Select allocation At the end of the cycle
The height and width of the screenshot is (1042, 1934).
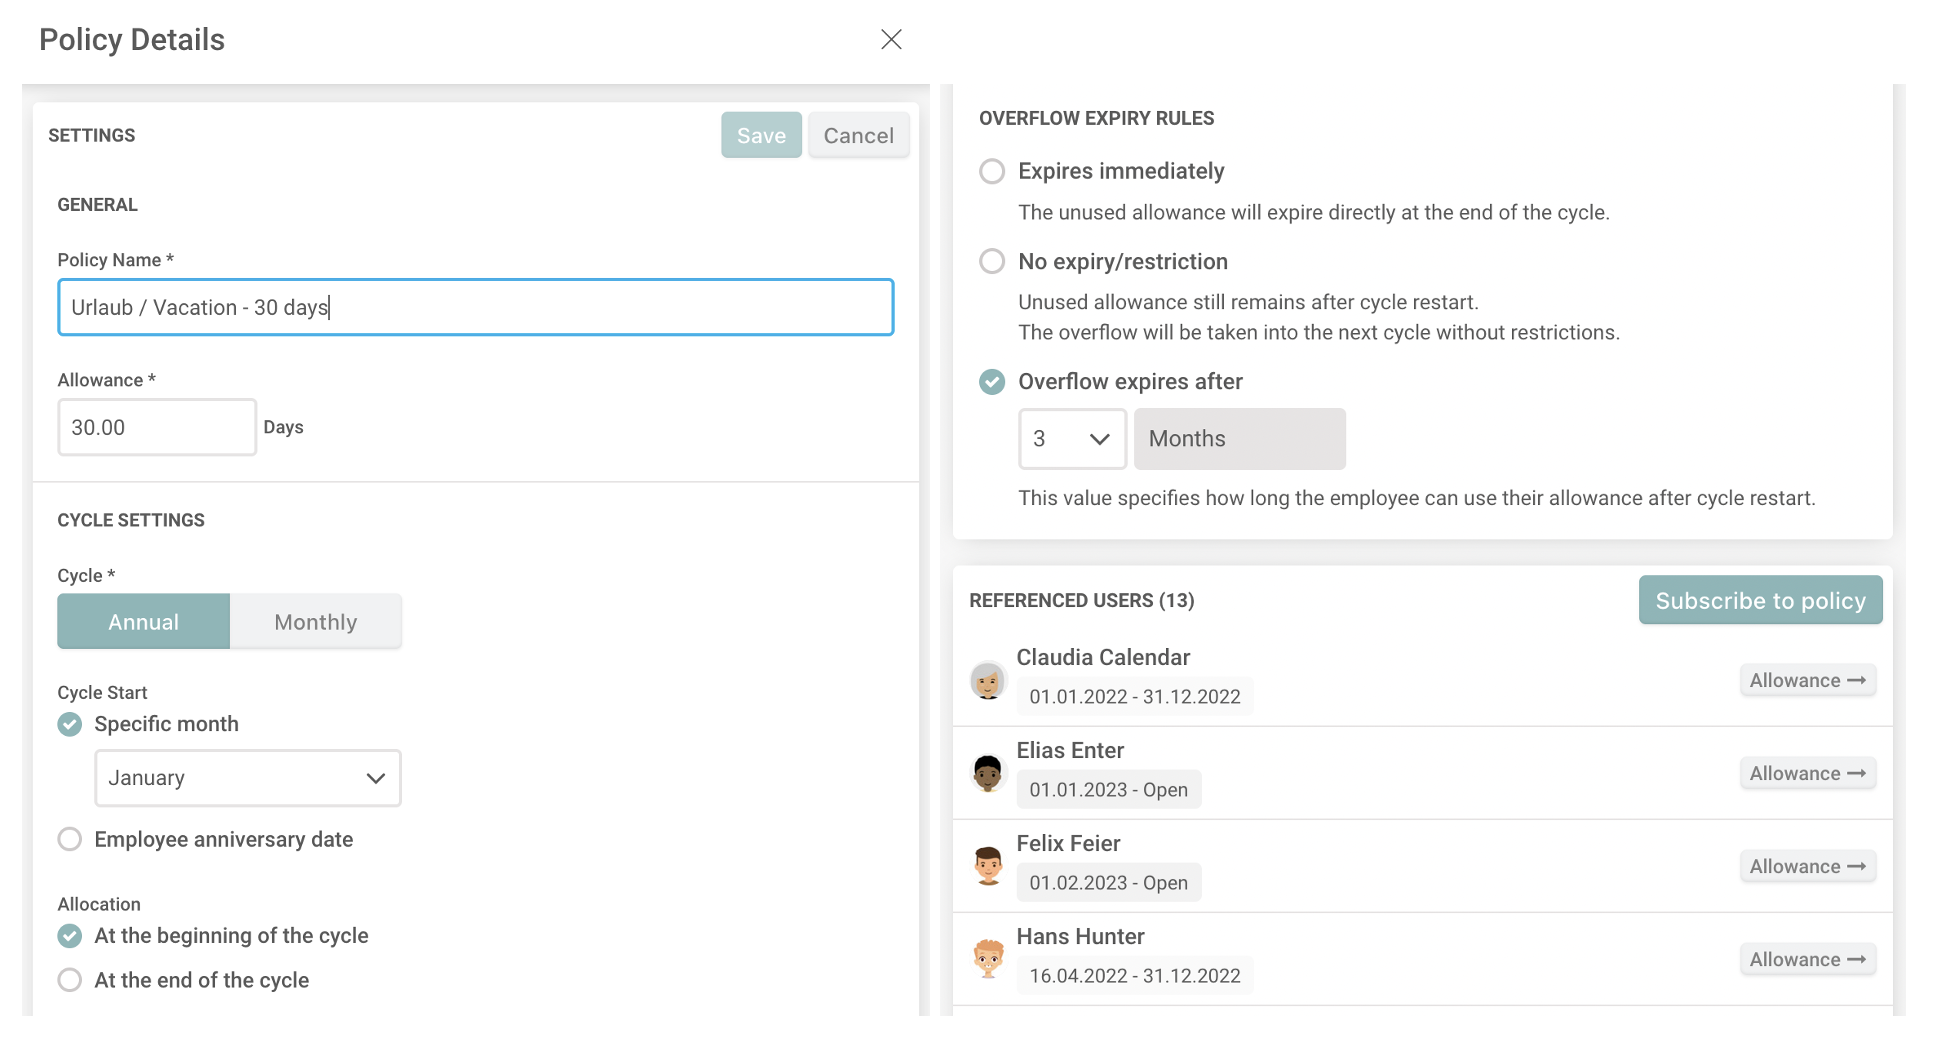(70, 980)
